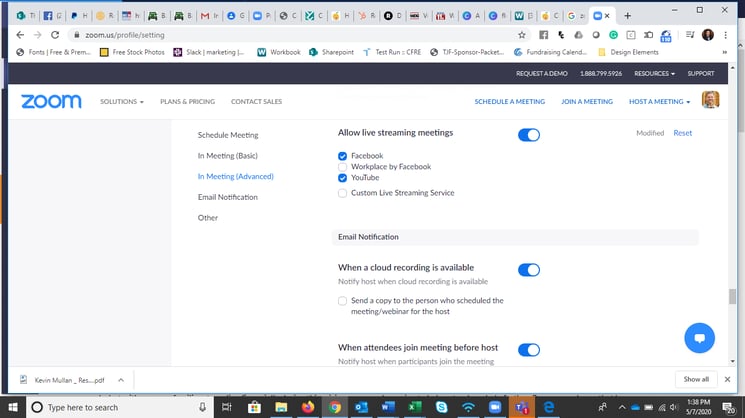The width and height of the screenshot is (745, 418).
Task: Open the taskbar notification center icon
Action: tap(728, 407)
